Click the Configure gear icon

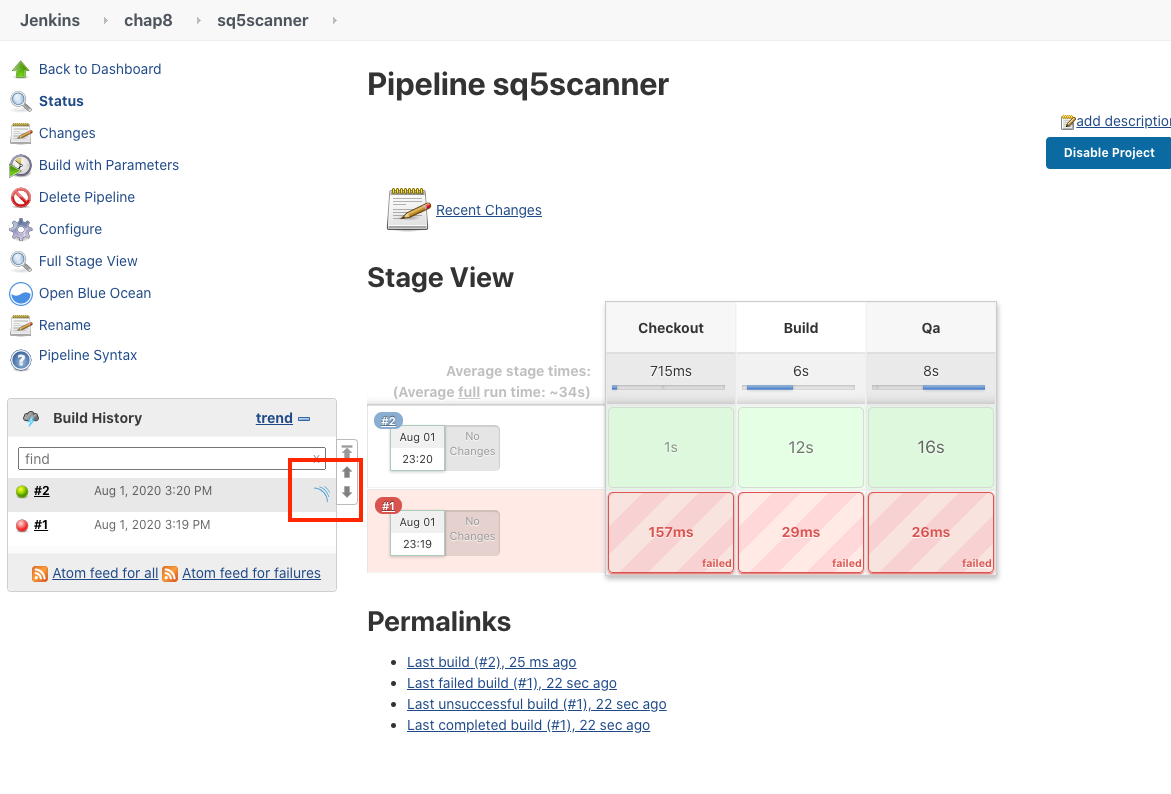[20, 230]
